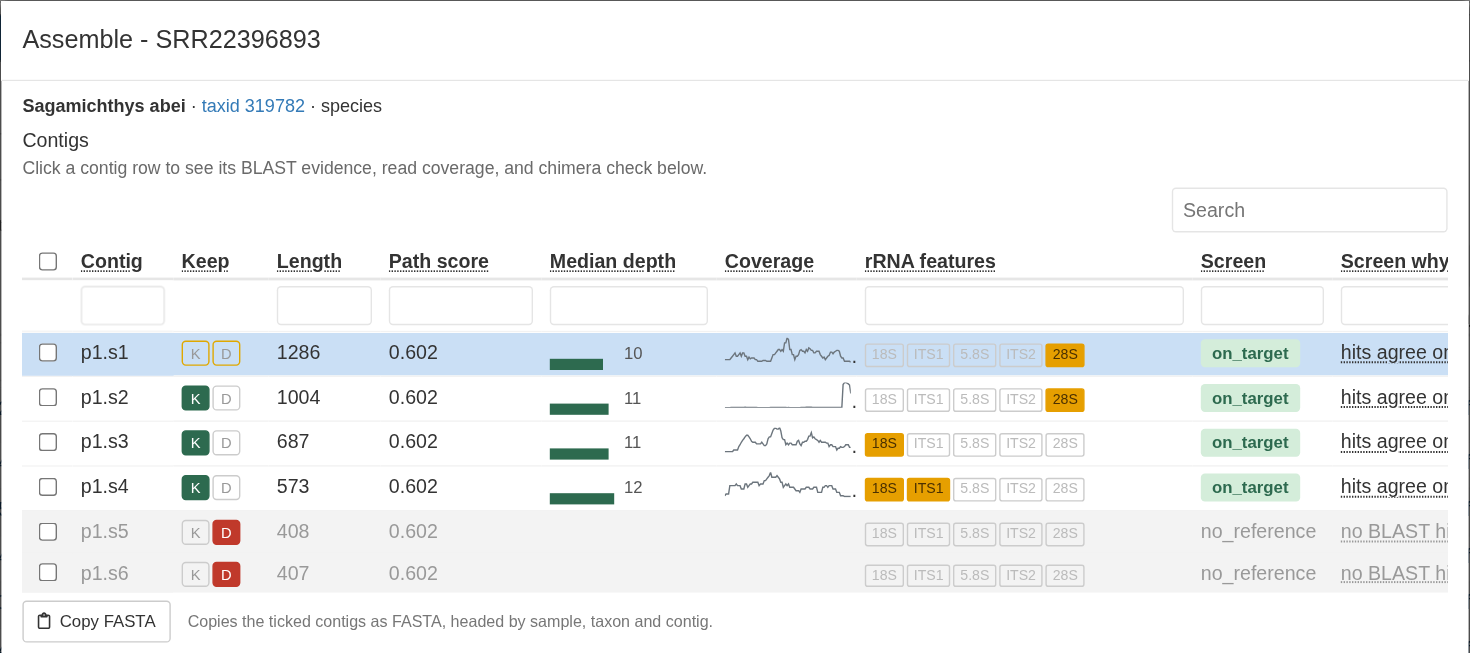1470x653 pixels.
Task: Click the orange 28S badge on row p1.s1
Action: click(1065, 355)
